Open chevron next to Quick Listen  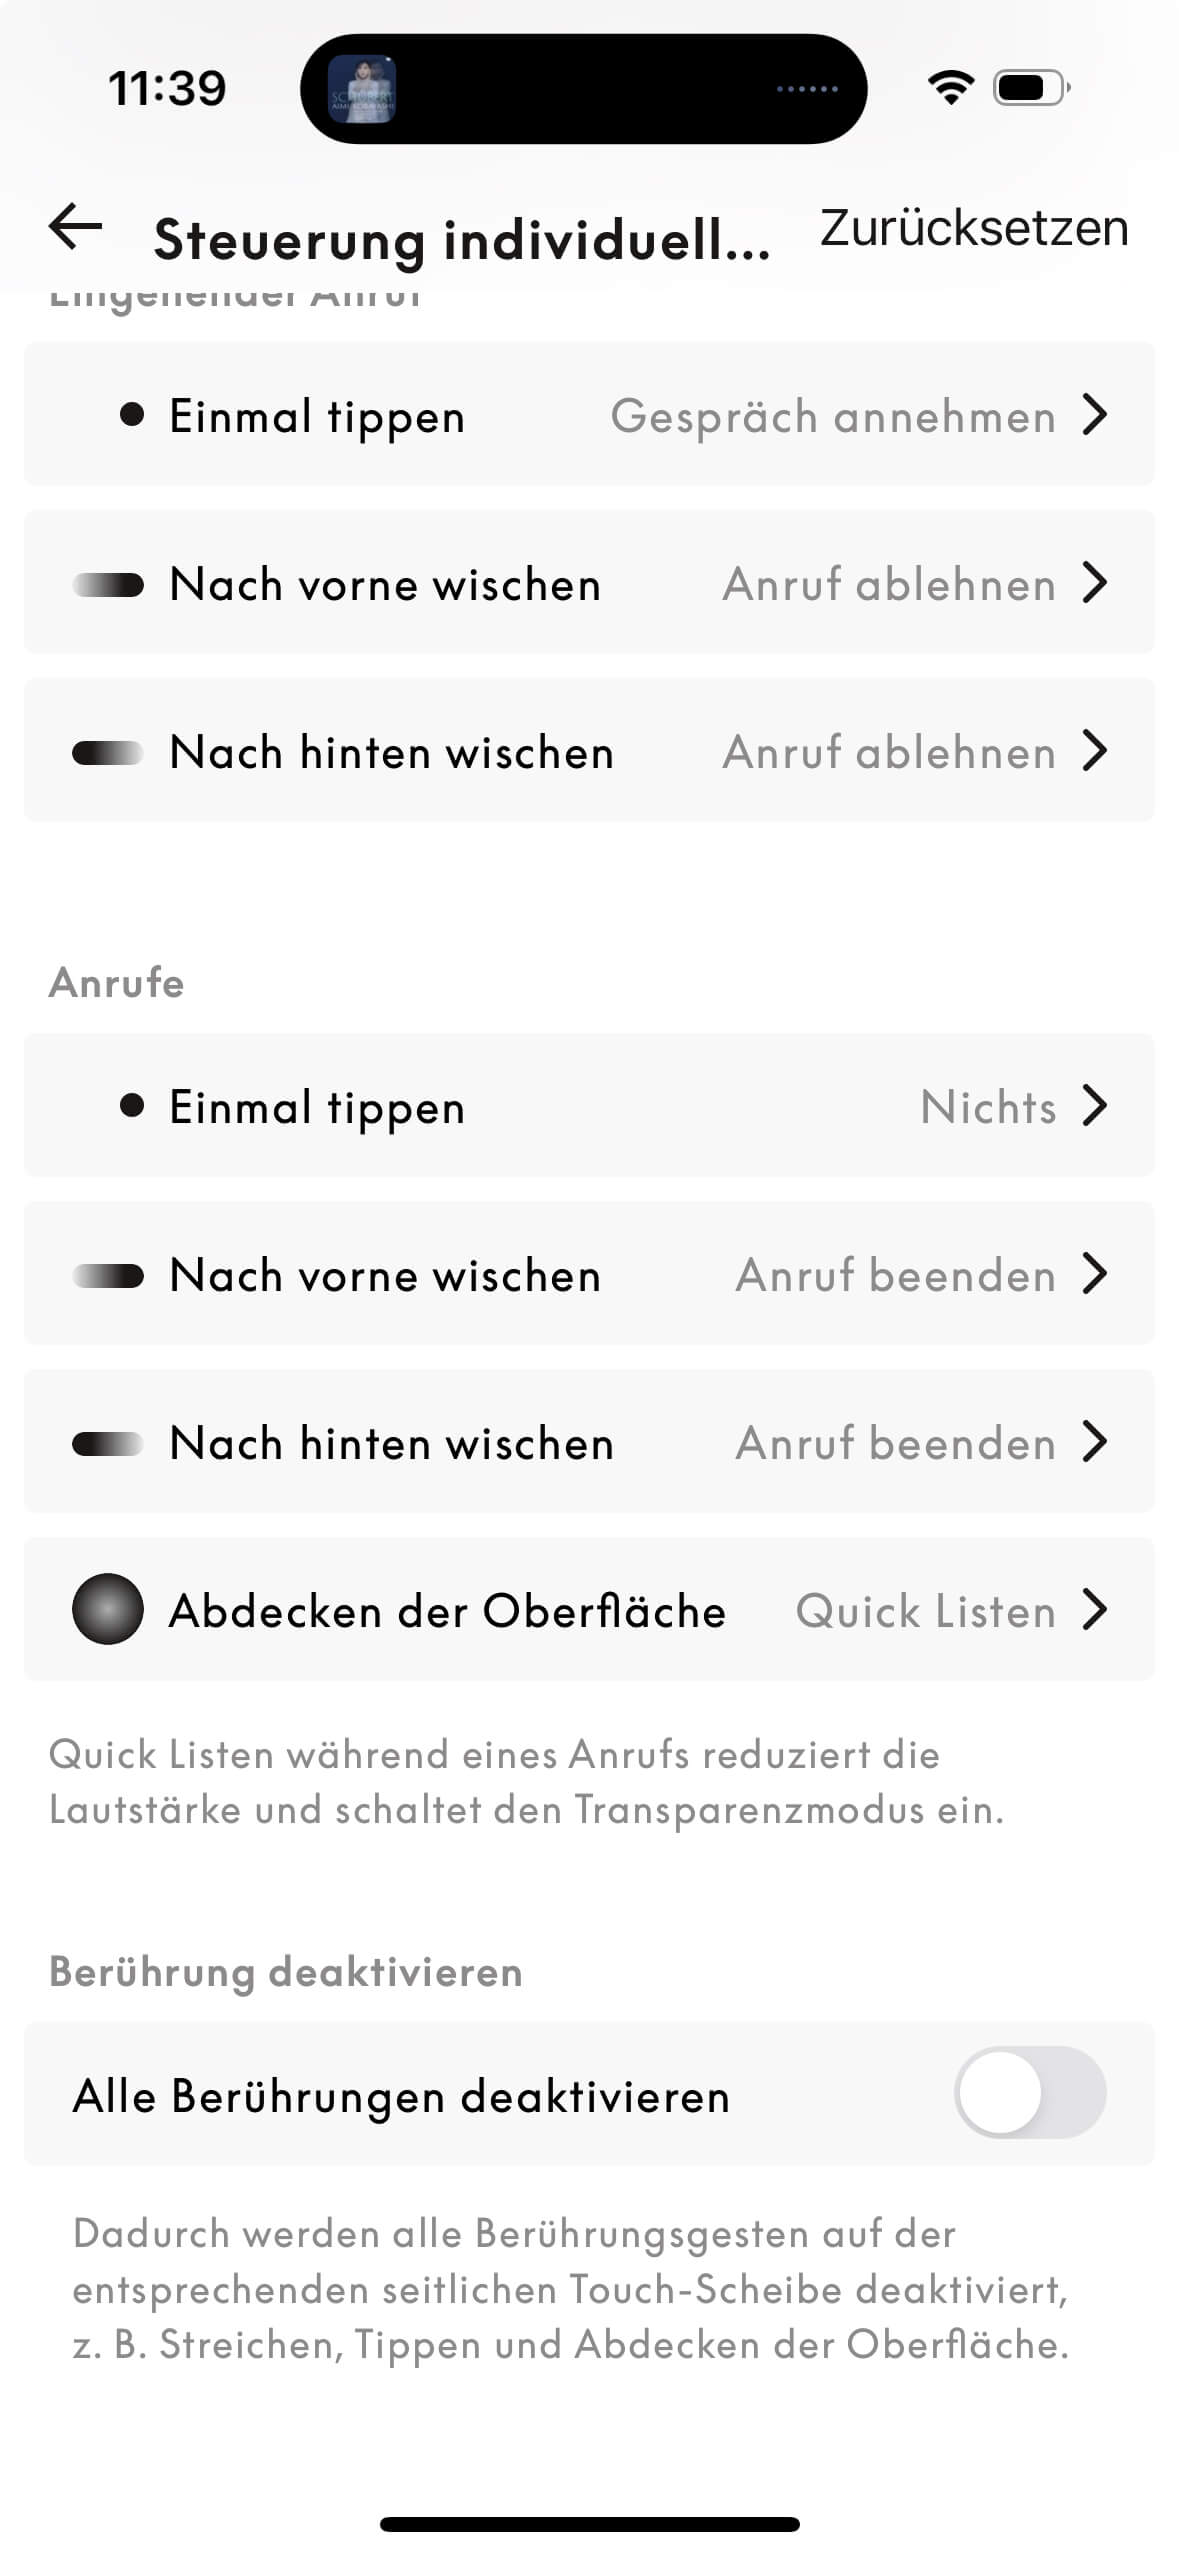[x=1096, y=1609]
